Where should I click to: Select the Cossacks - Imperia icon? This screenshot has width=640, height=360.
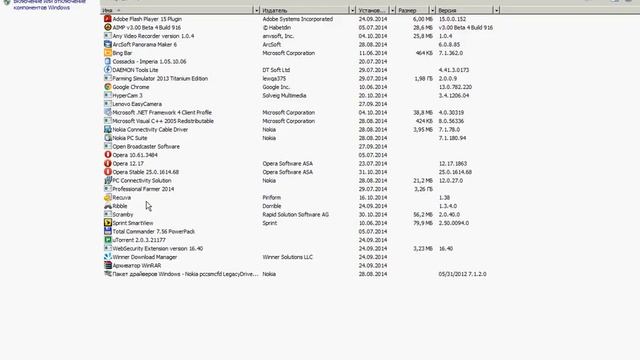tap(108, 61)
